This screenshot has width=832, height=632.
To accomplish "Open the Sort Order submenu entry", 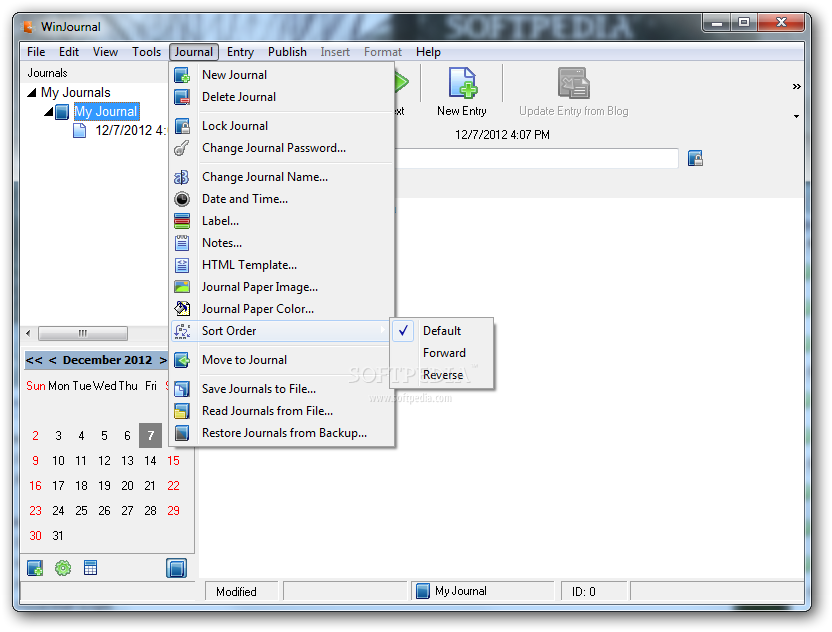I will (282, 331).
